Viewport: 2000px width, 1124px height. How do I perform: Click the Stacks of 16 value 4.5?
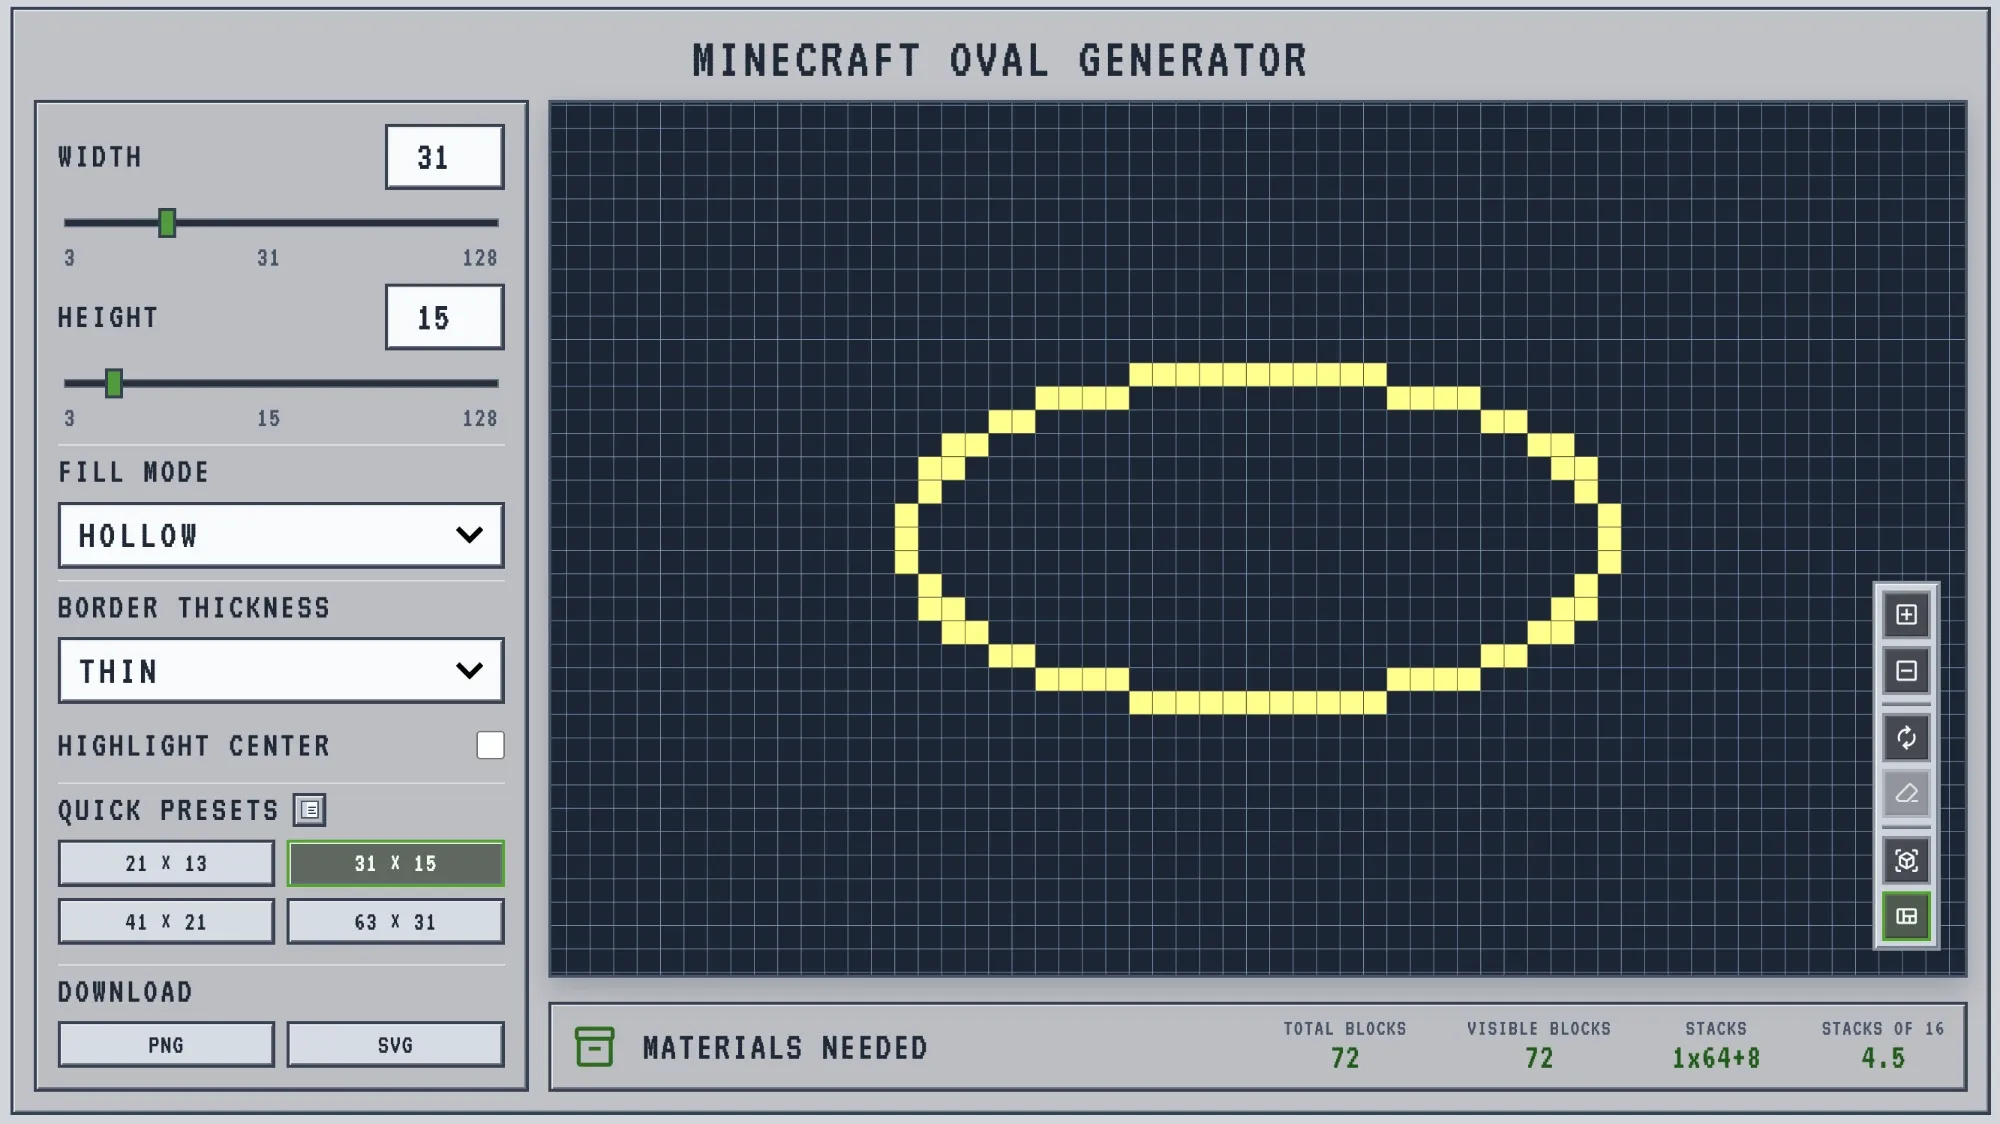1883,1058
